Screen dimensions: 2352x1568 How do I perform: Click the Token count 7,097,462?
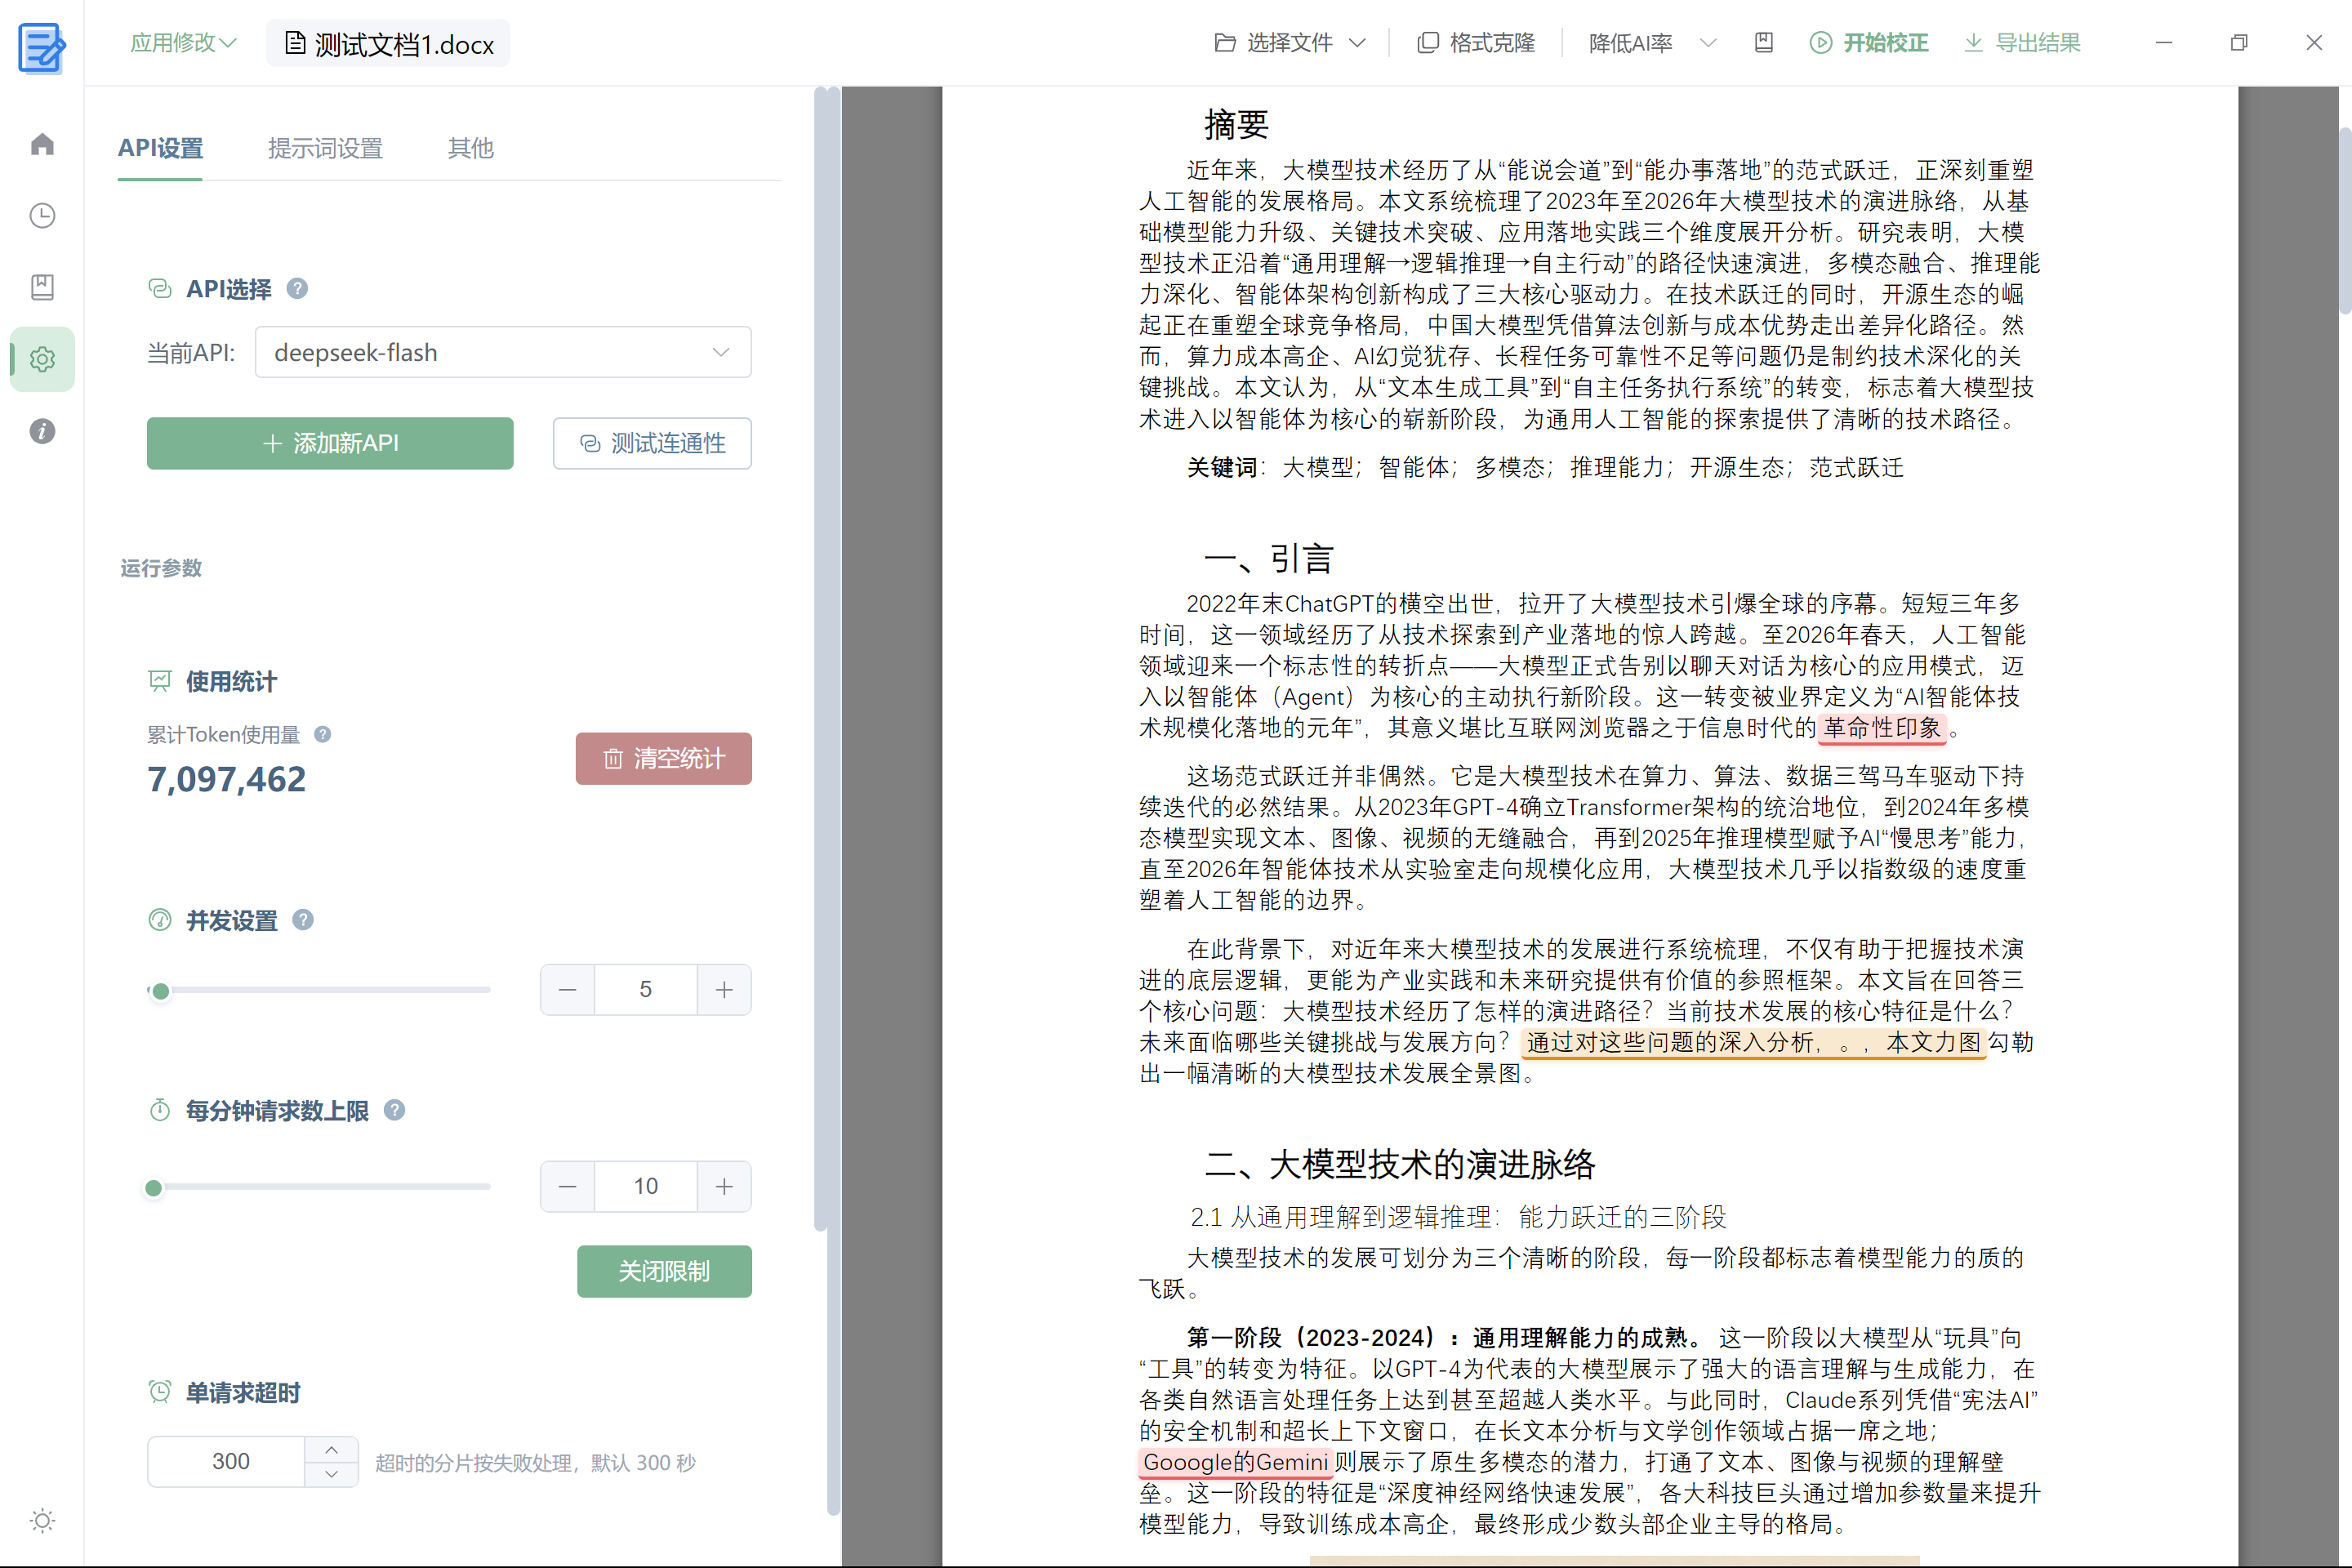point(227,780)
